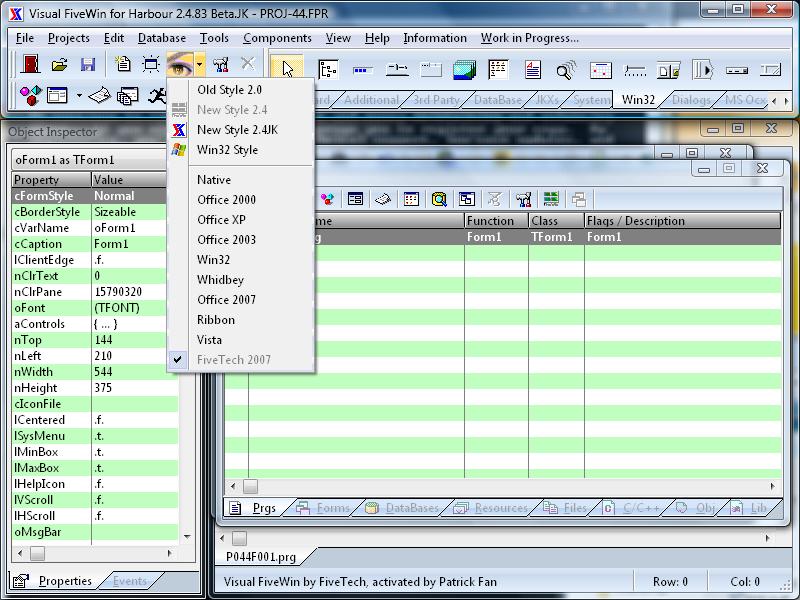Screen dimensions: 800x600
Task: Click the magnifier icon in project window toolbar
Action: pos(439,200)
